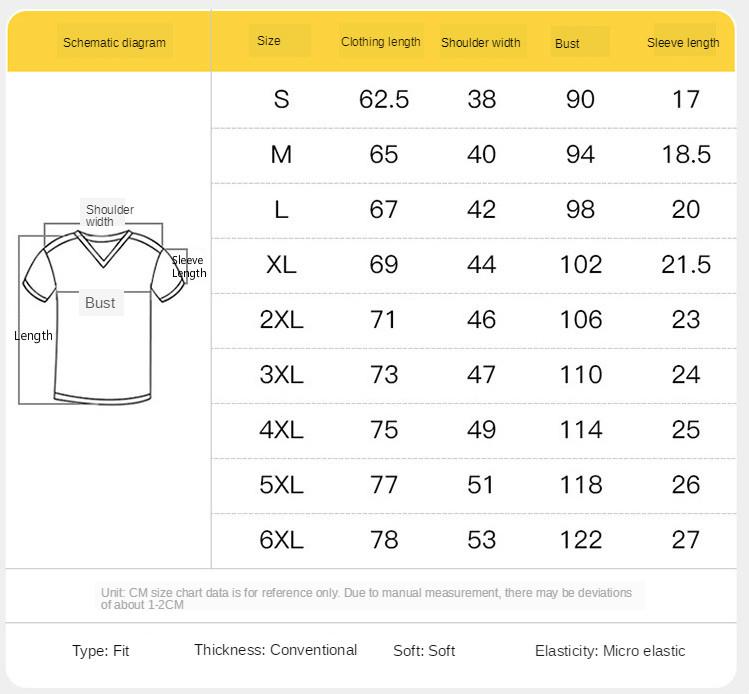The width and height of the screenshot is (749, 694).
Task: Click the Bust column header
Action: [x=567, y=43]
